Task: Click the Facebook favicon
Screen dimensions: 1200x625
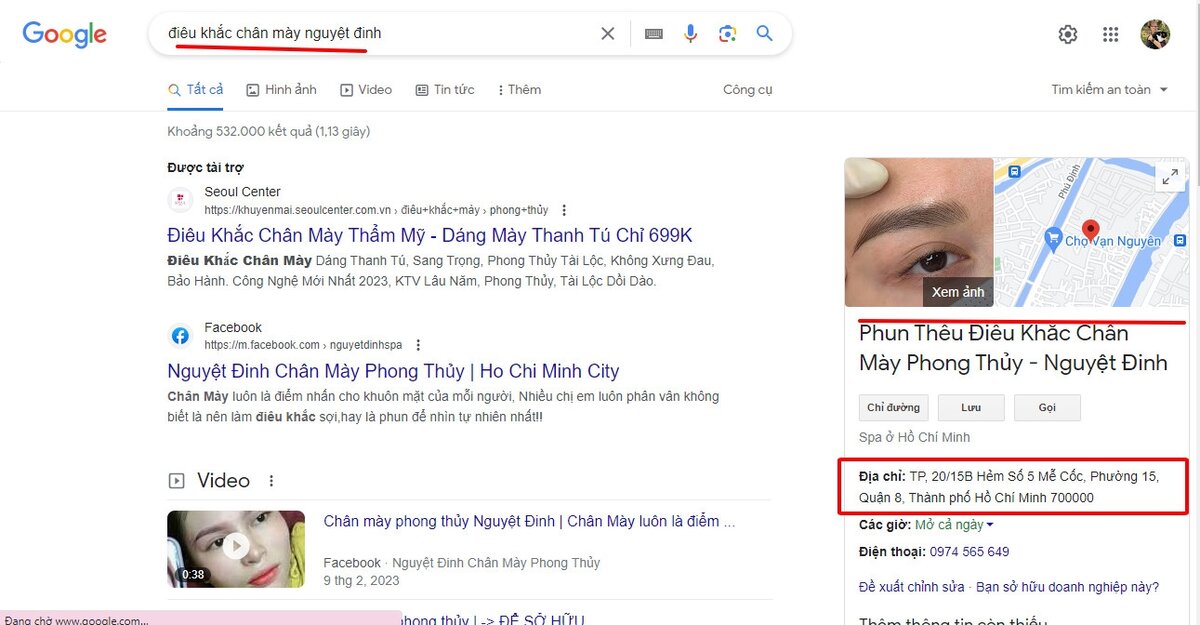Action: [180, 336]
